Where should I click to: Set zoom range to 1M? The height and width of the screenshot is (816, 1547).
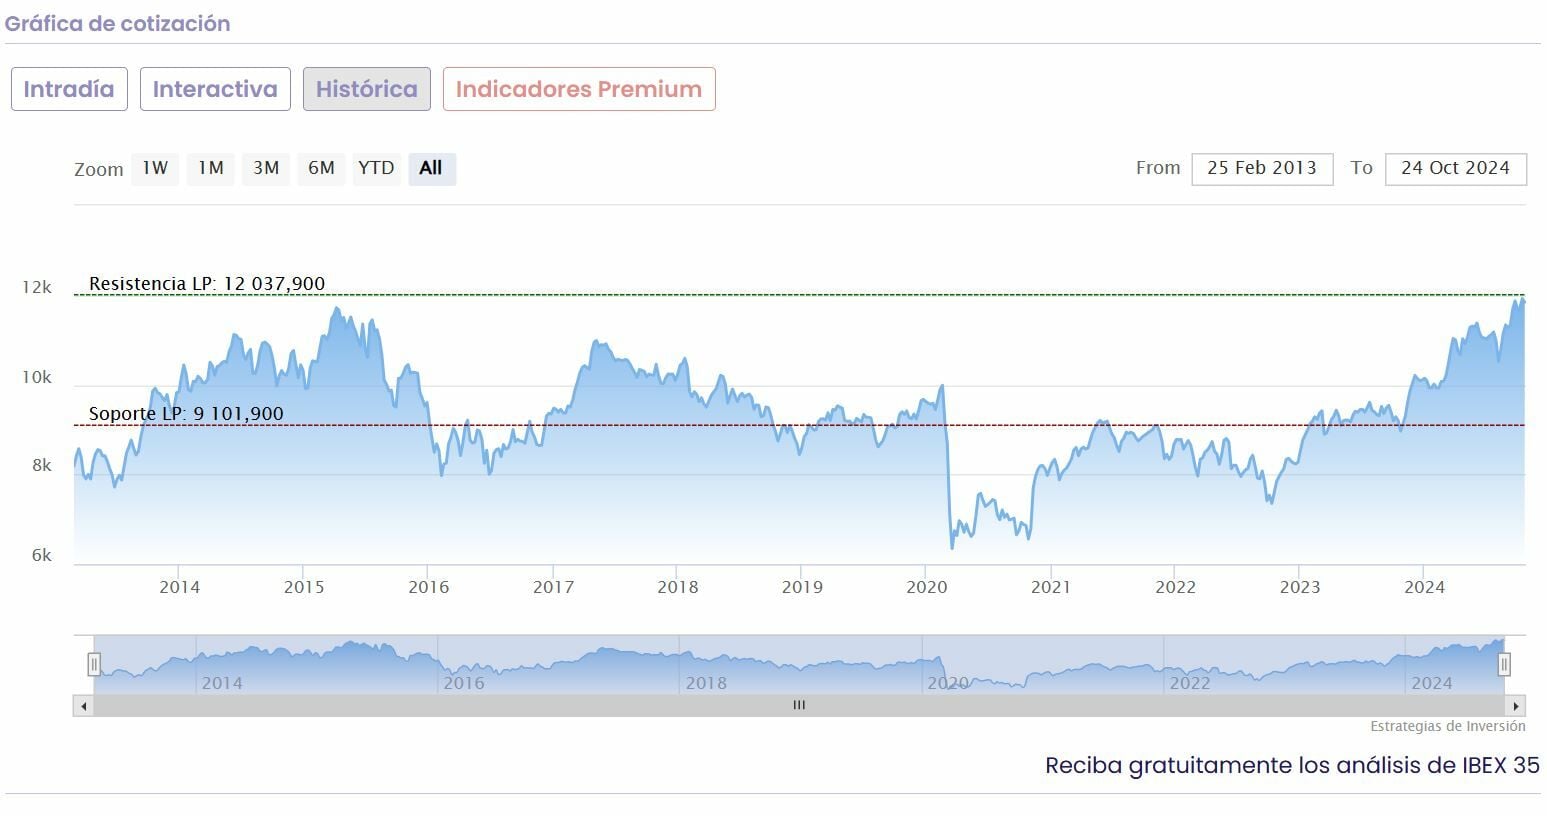pos(210,168)
